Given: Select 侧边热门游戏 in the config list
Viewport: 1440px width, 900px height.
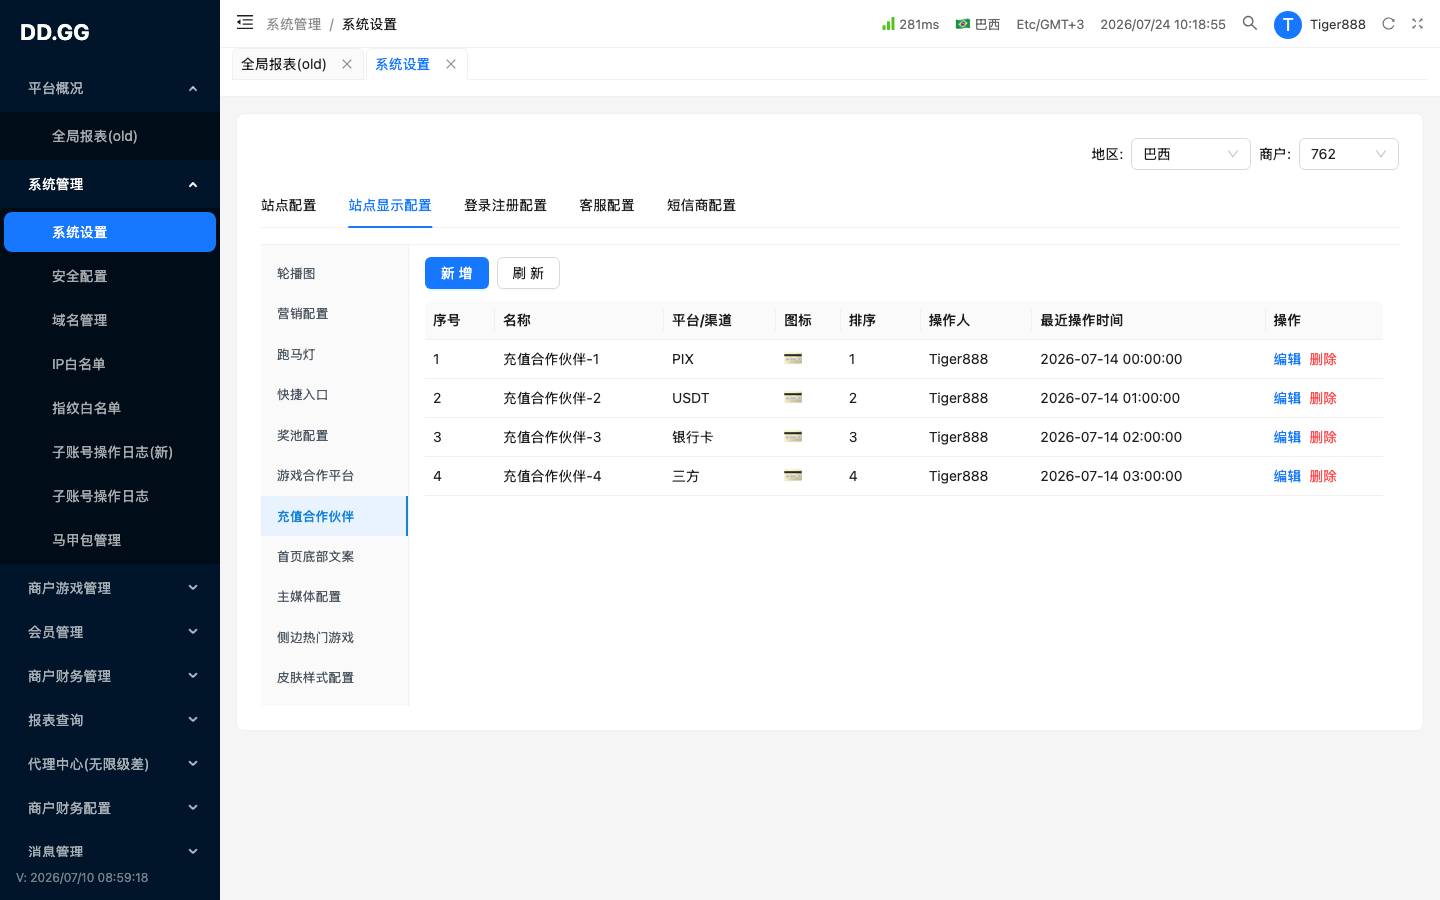Looking at the screenshot, I should 334,637.
